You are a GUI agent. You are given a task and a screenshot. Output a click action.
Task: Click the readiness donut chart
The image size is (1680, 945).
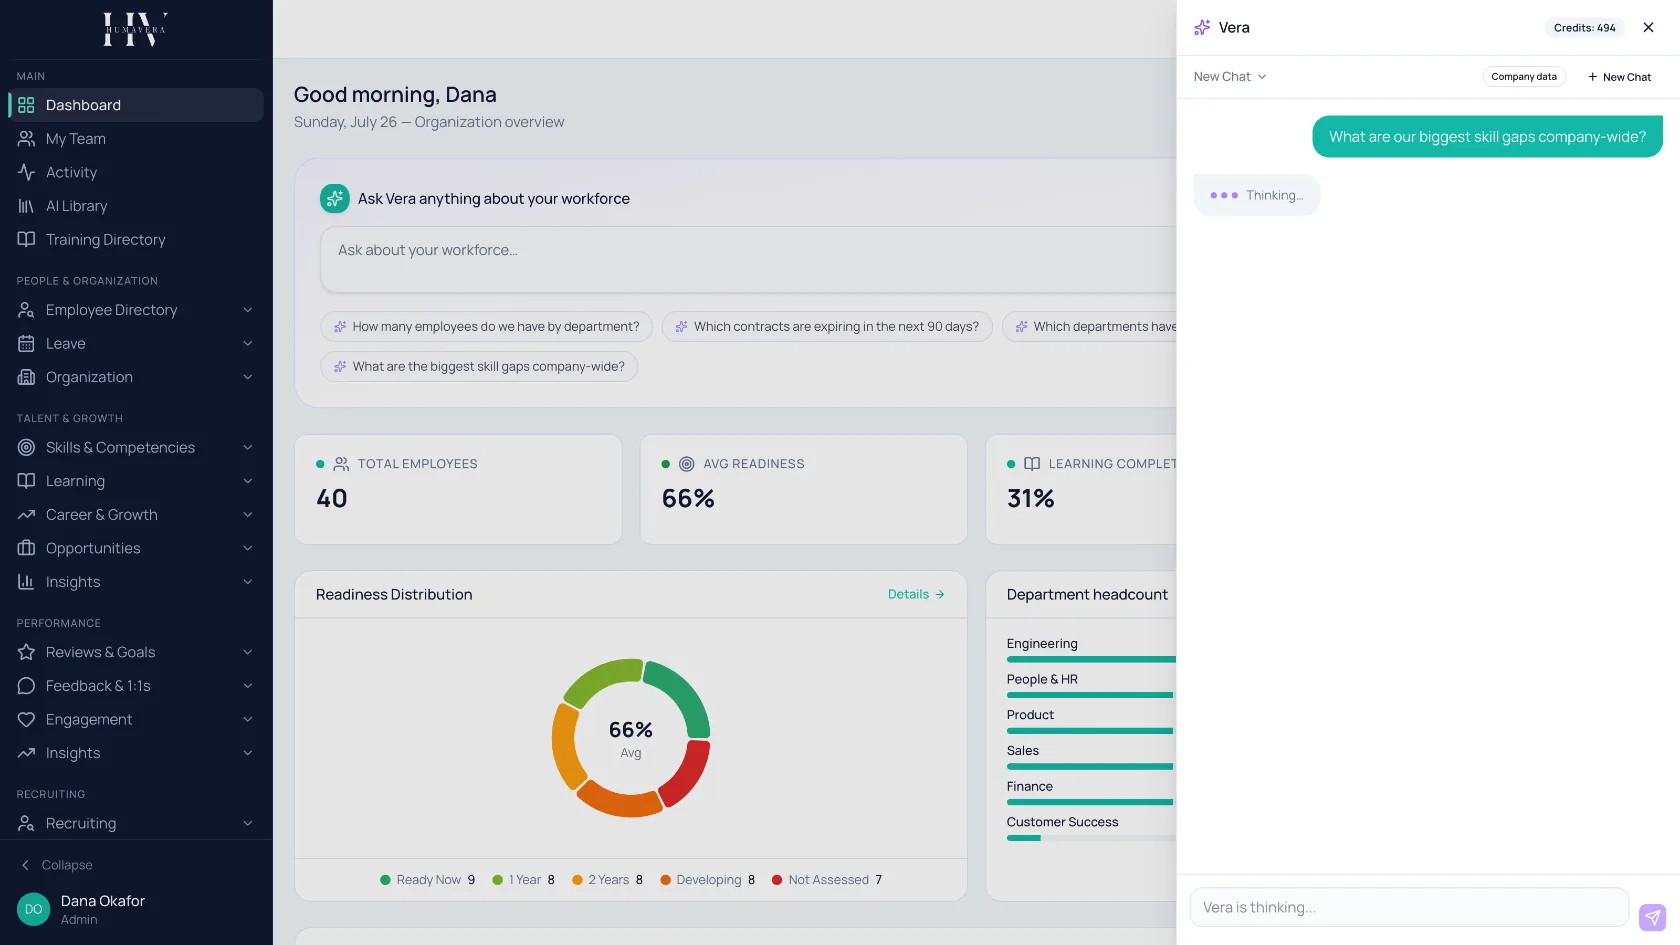(x=631, y=738)
